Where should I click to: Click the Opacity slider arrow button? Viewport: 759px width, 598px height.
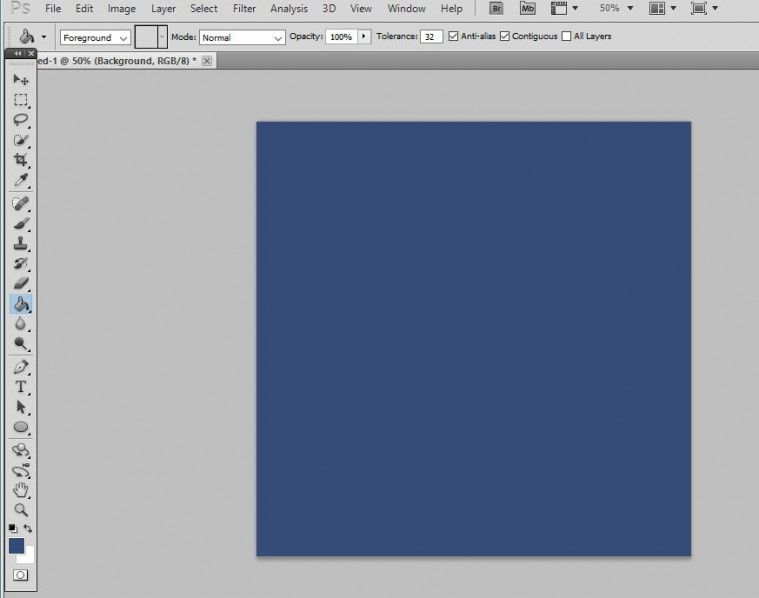coord(364,37)
